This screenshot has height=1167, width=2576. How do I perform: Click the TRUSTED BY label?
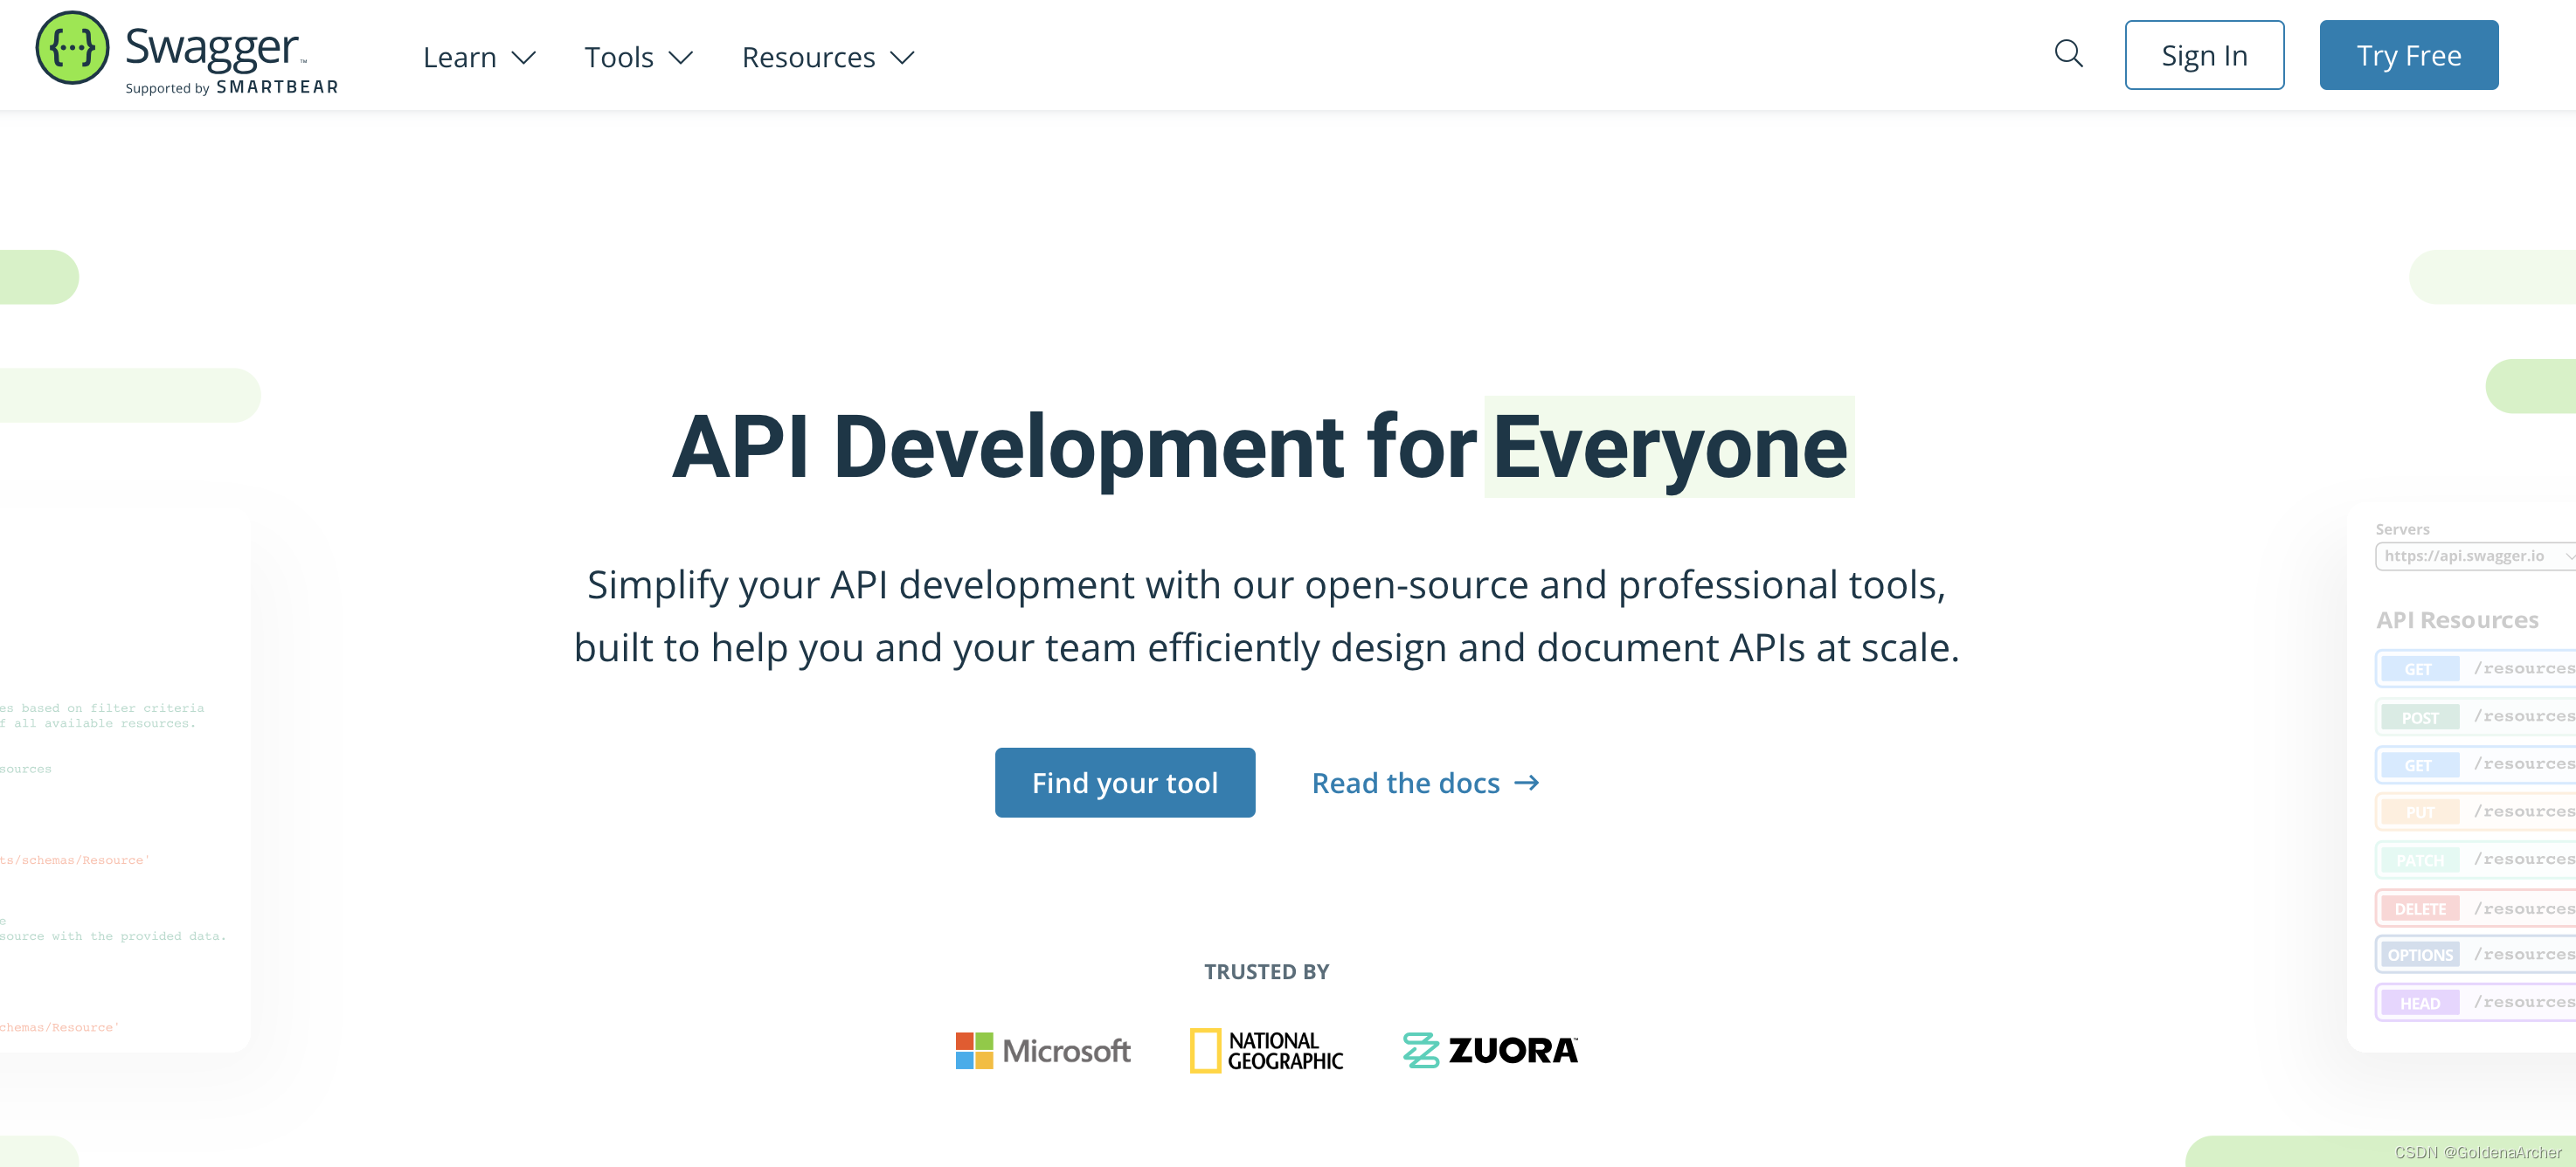pos(1266,972)
